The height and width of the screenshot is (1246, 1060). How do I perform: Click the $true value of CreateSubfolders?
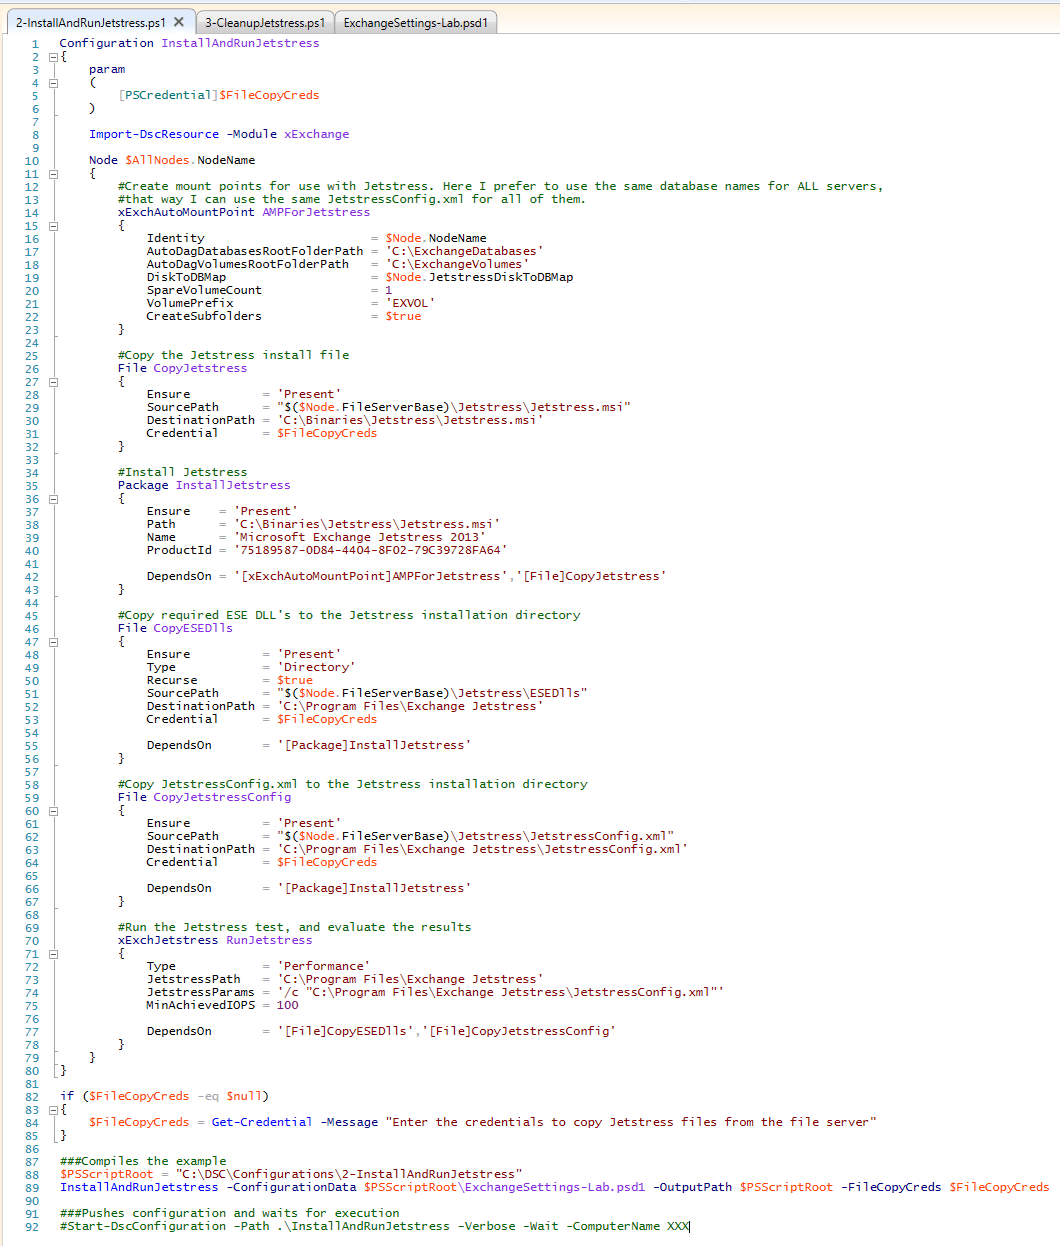point(403,316)
